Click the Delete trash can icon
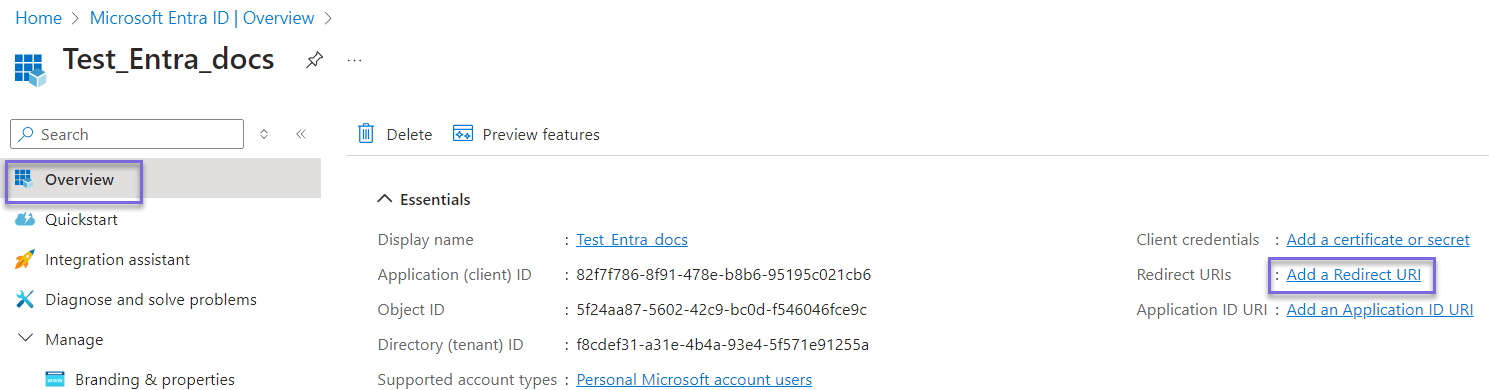This screenshot has width=1489, height=390. click(x=367, y=134)
